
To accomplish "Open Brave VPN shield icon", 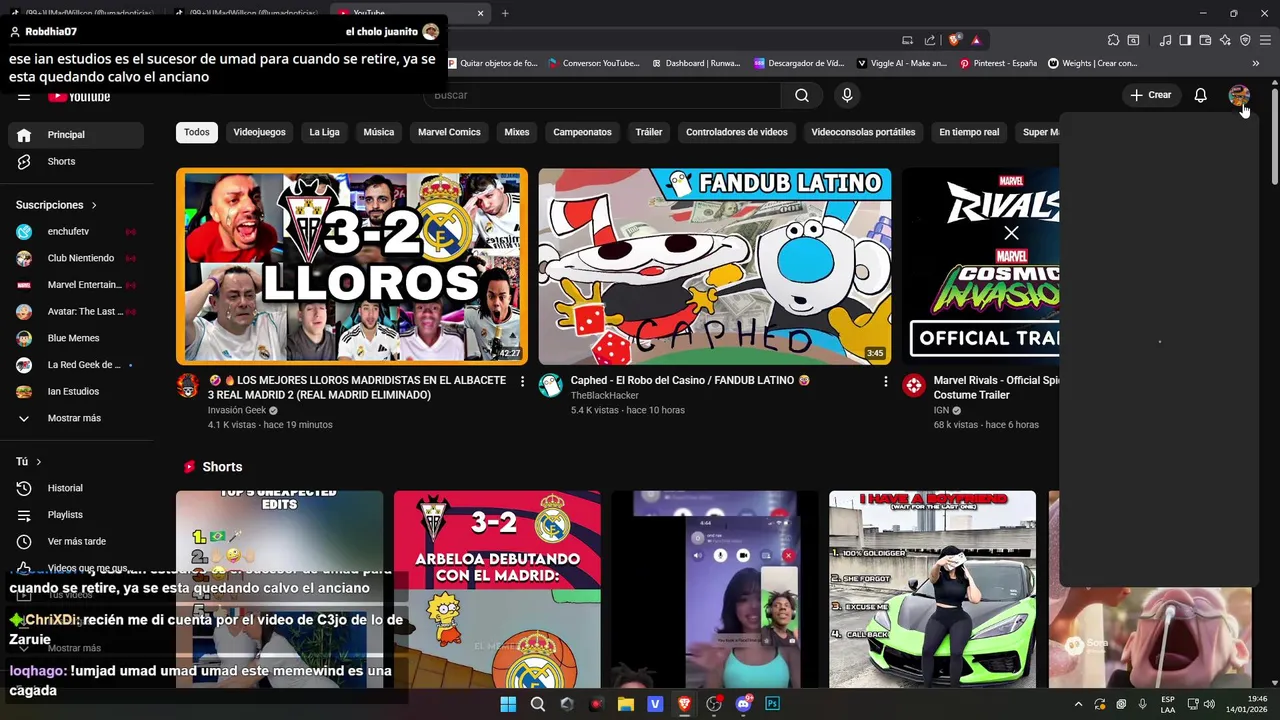I will click(x=1245, y=40).
